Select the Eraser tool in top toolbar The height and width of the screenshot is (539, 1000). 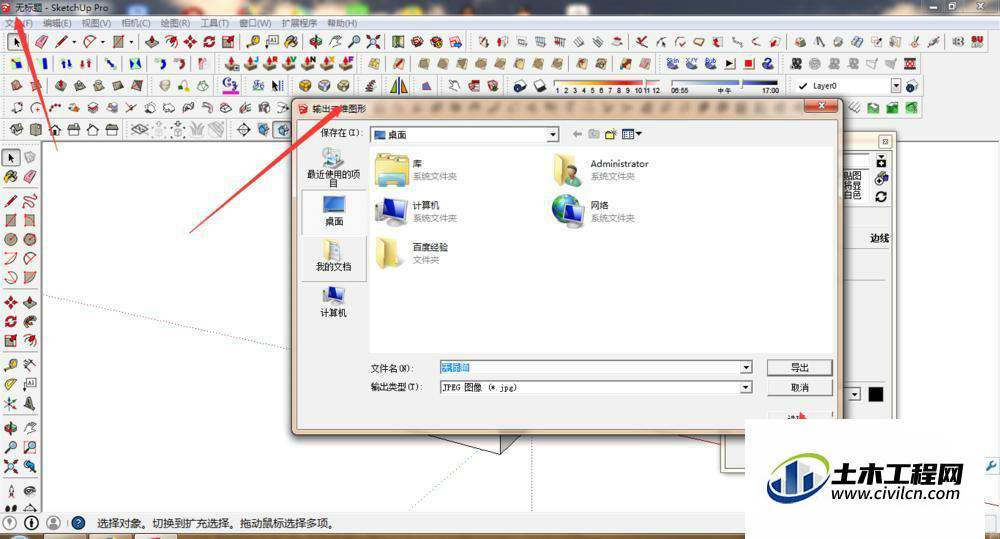tap(41, 42)
